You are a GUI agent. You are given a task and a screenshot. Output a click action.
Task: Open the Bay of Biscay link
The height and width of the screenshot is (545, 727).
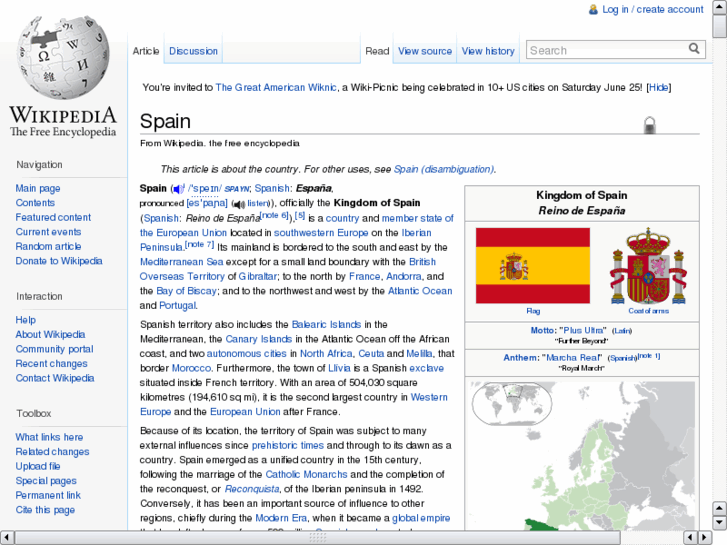186,291
